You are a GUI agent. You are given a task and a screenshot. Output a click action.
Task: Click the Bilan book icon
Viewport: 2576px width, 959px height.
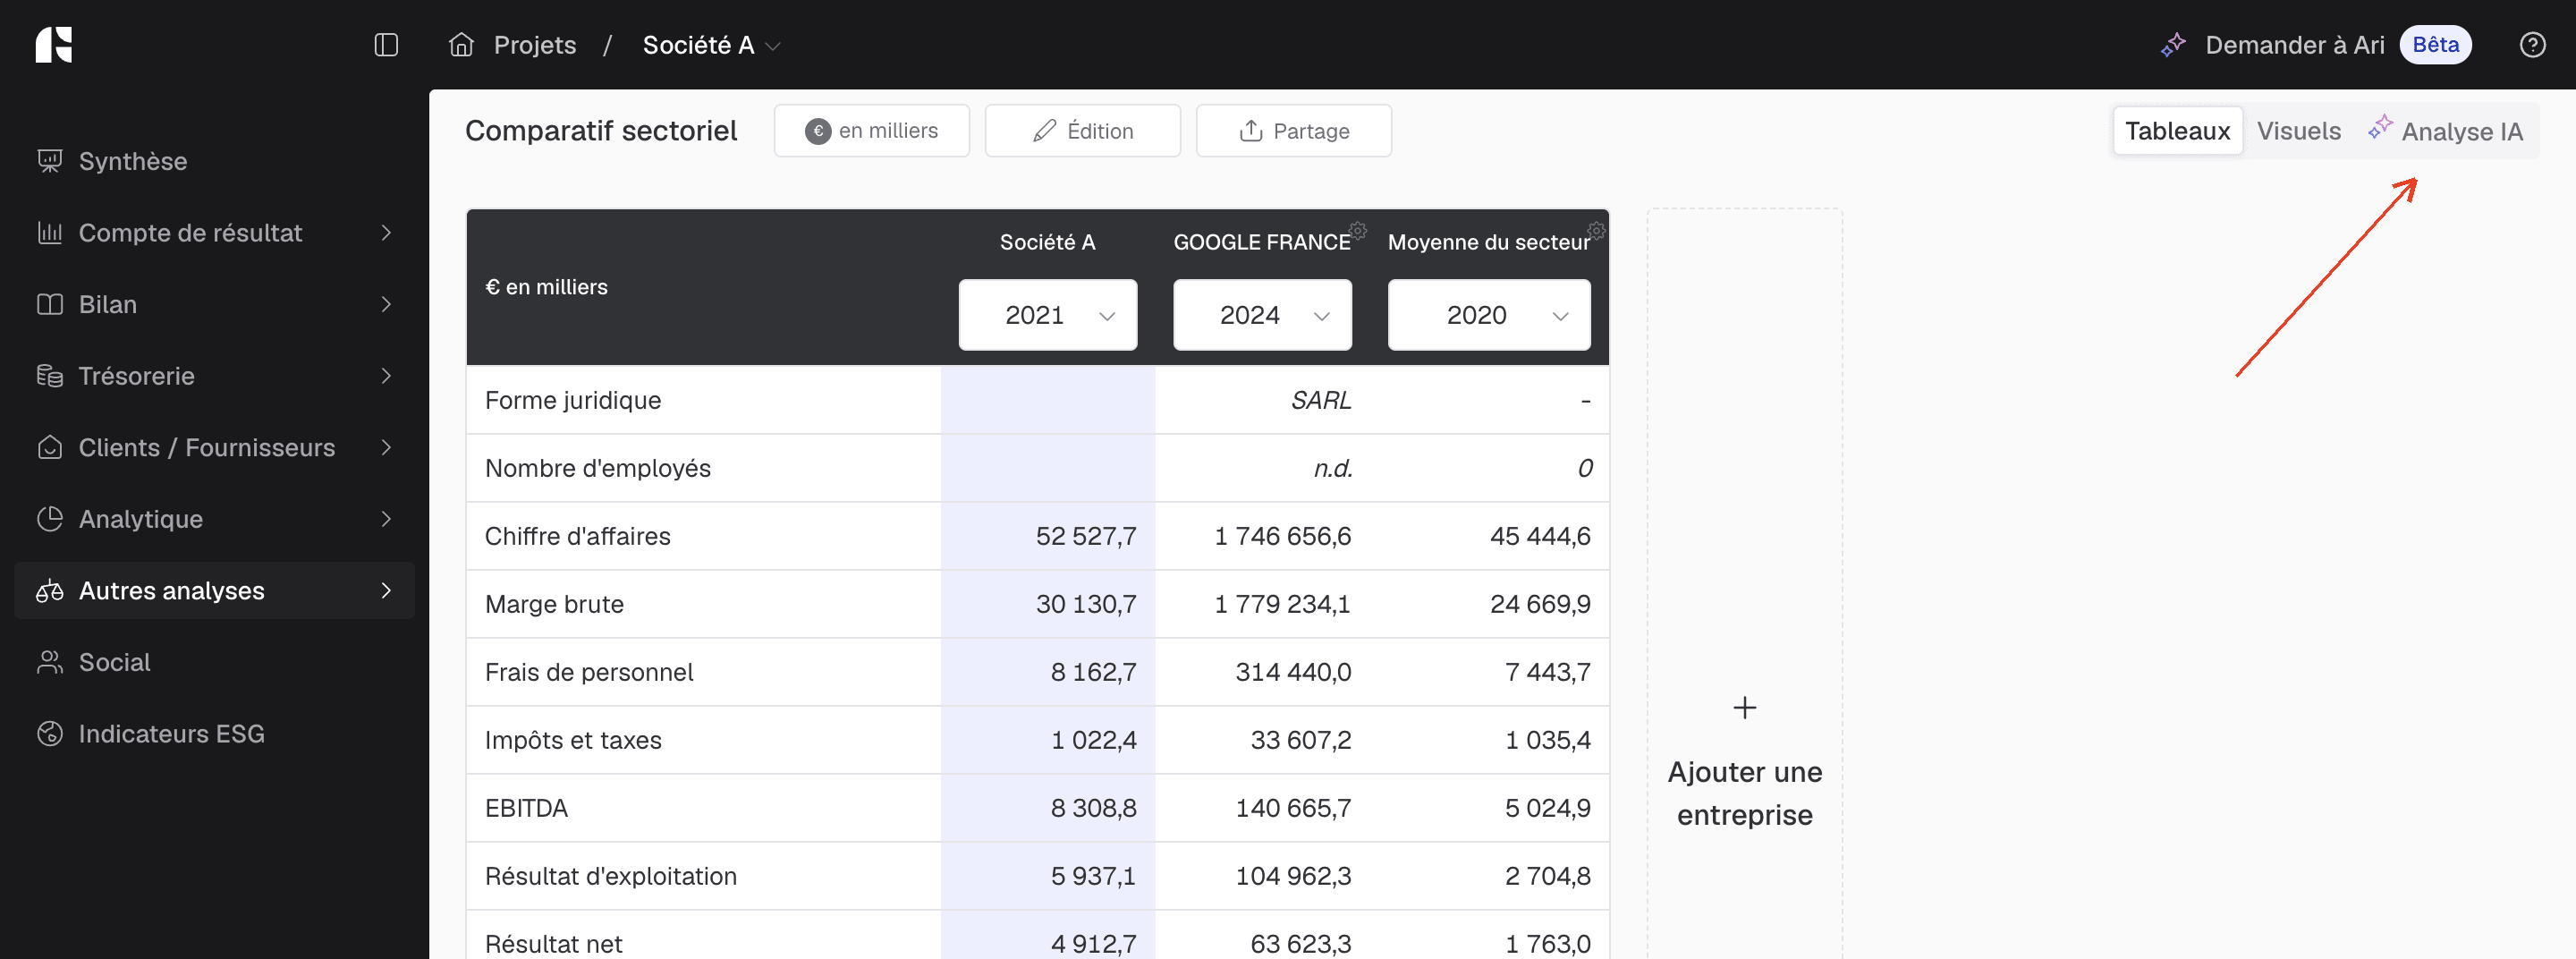tap(49, 304)
